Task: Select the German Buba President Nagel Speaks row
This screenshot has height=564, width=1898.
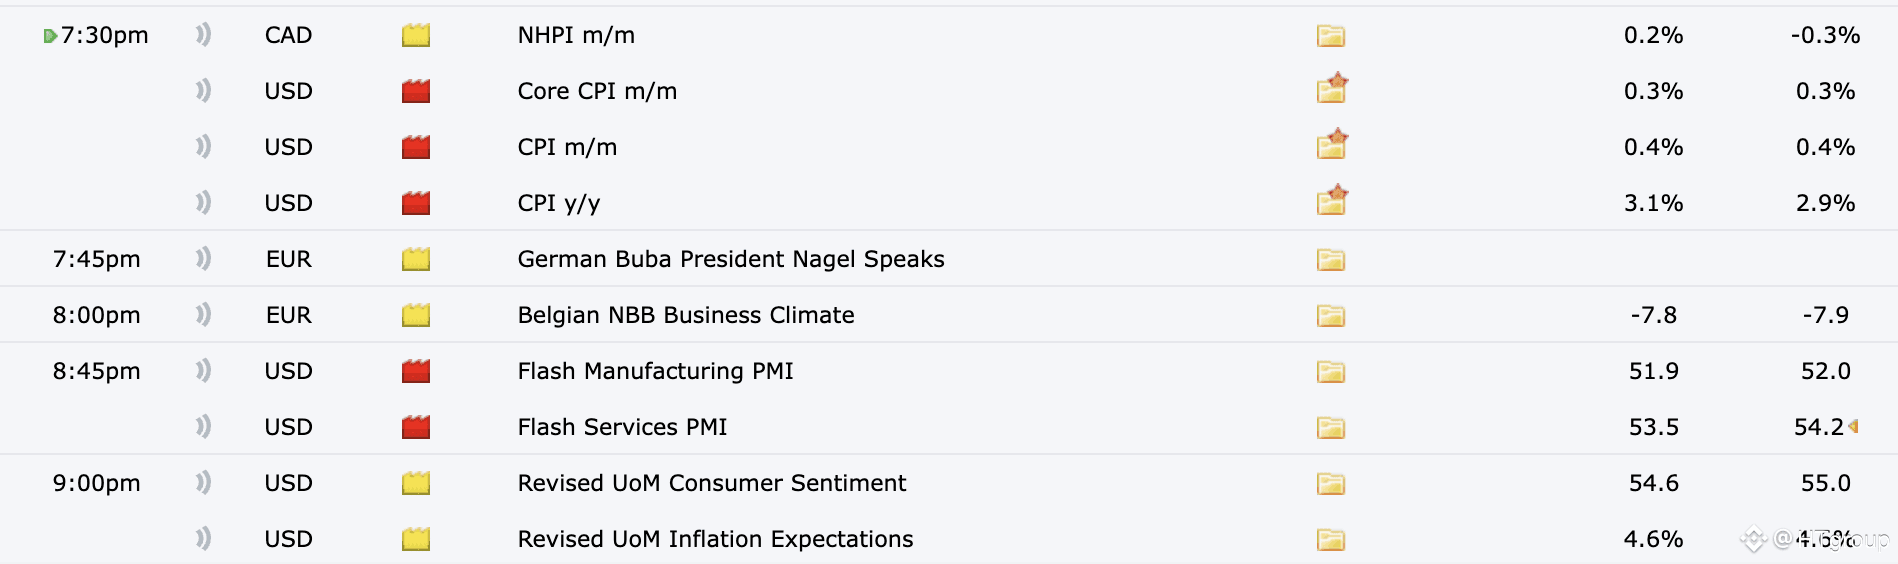Action: 730,260
